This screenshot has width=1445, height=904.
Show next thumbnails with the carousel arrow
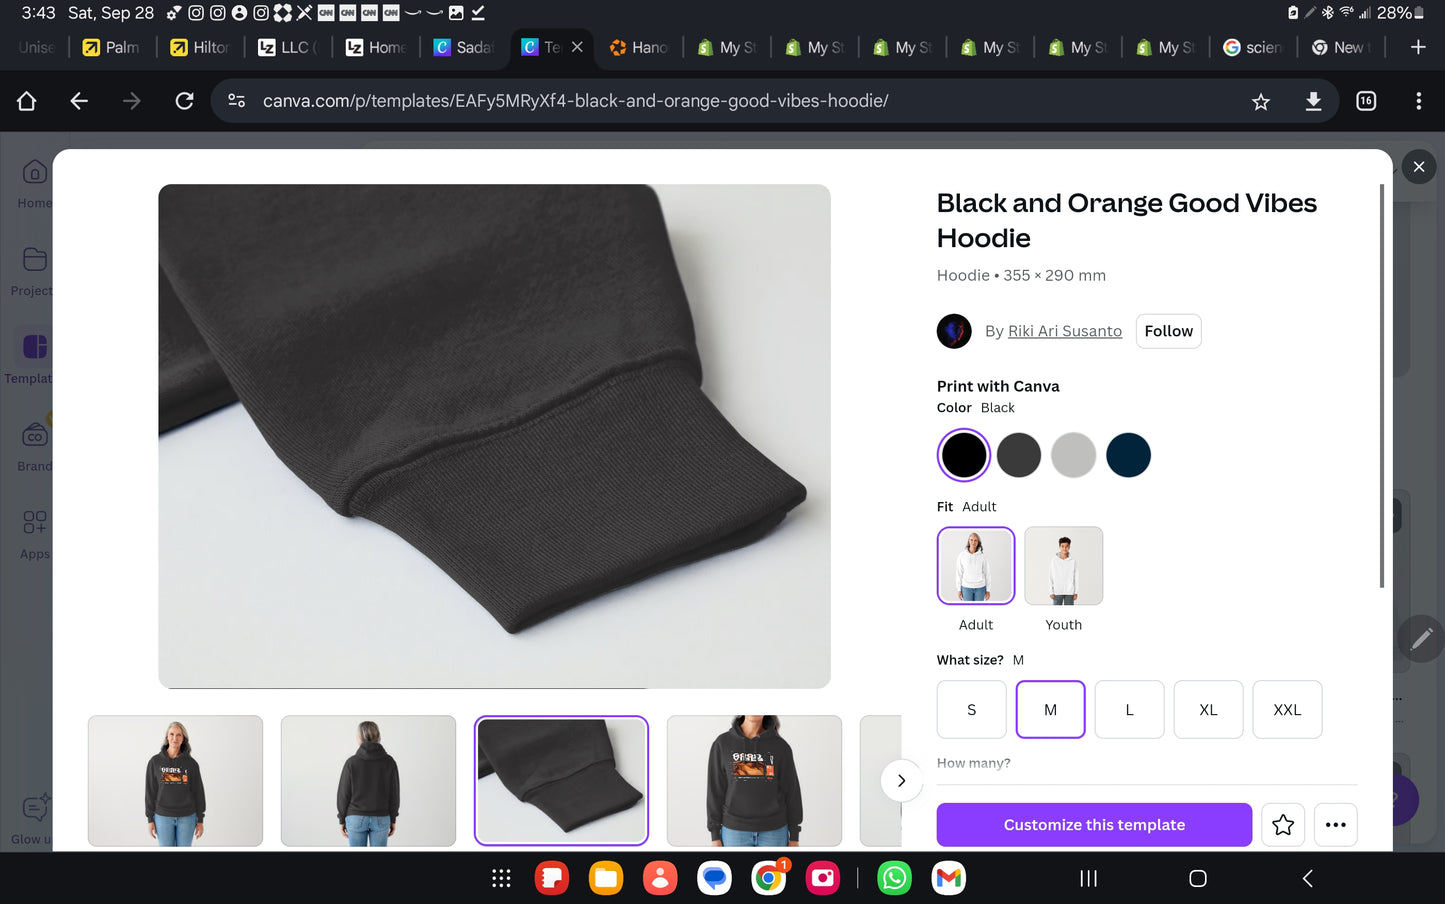(x=901, y=781)
